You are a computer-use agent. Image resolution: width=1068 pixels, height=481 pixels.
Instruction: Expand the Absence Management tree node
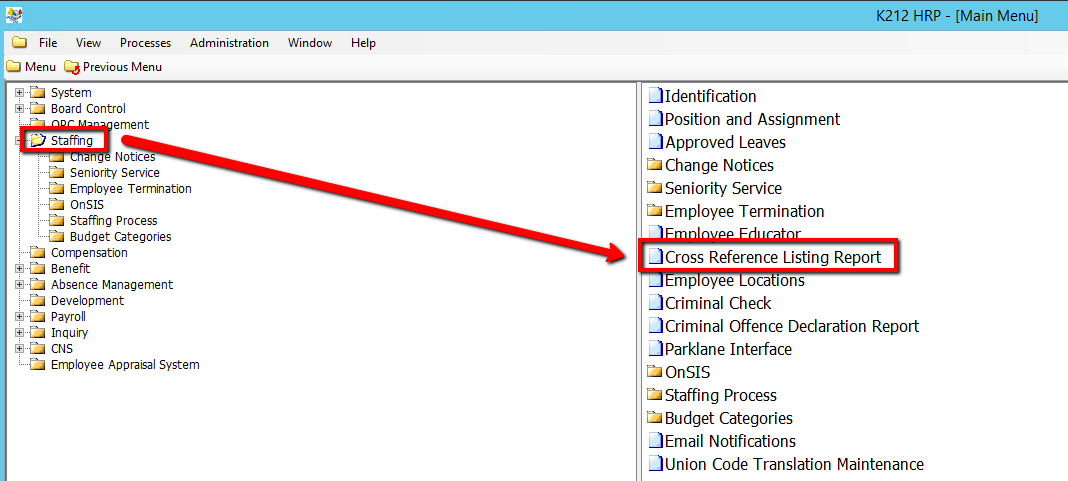tap(19, 285)
